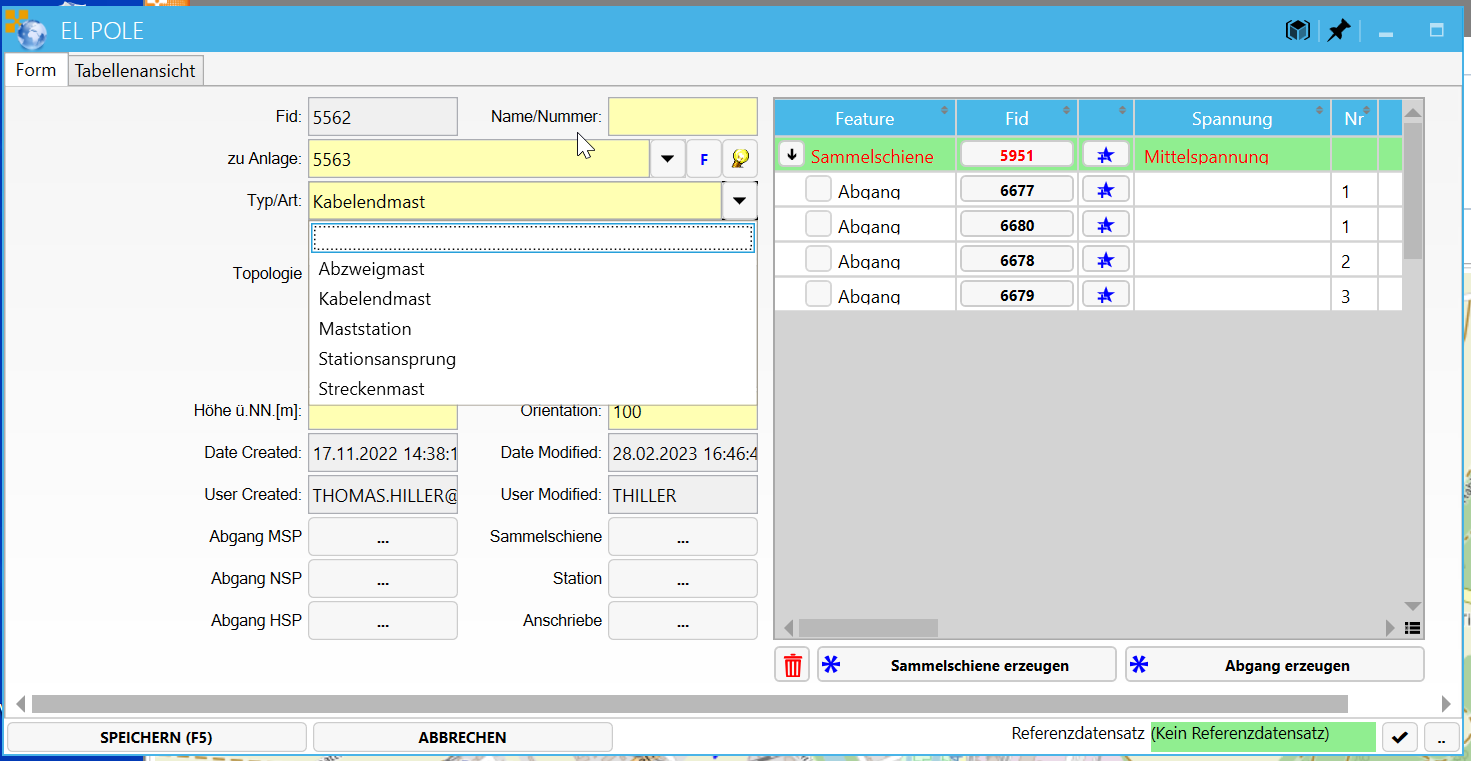
Task: Close the Typ/Art dropdown via its arrow
Action: 739,201
